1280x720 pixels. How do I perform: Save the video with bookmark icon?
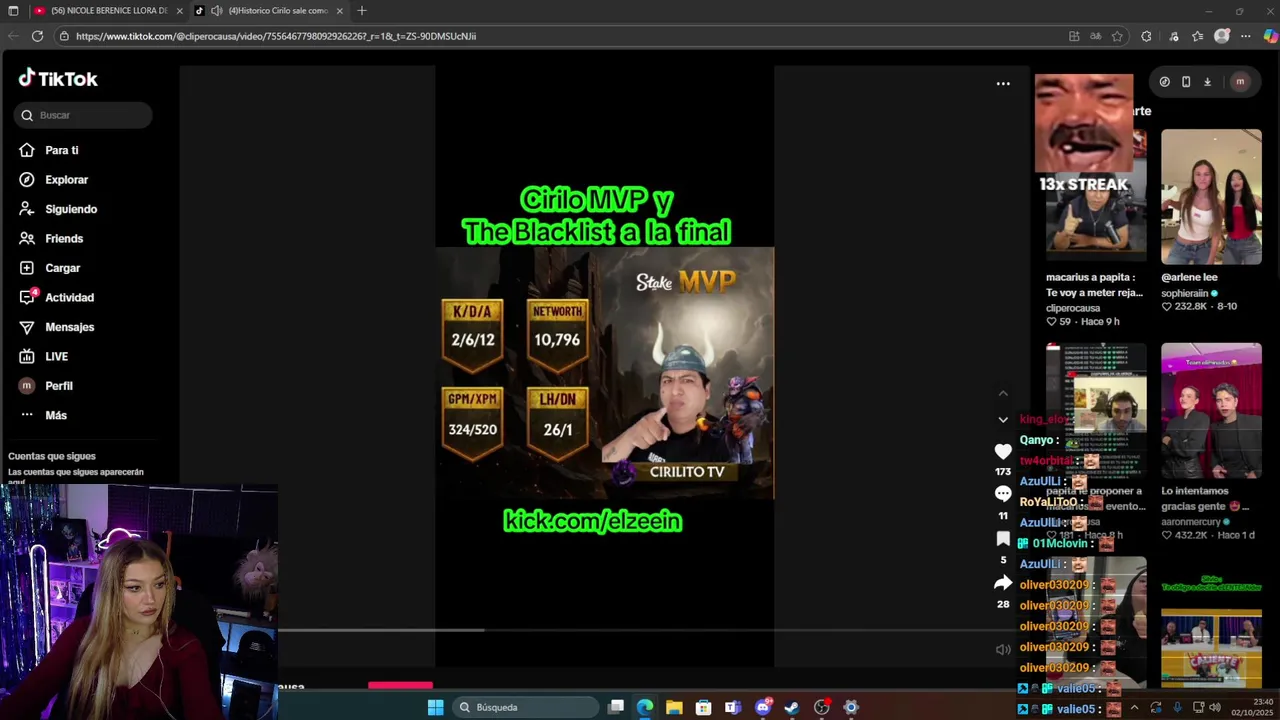(x=1003, y=538)
